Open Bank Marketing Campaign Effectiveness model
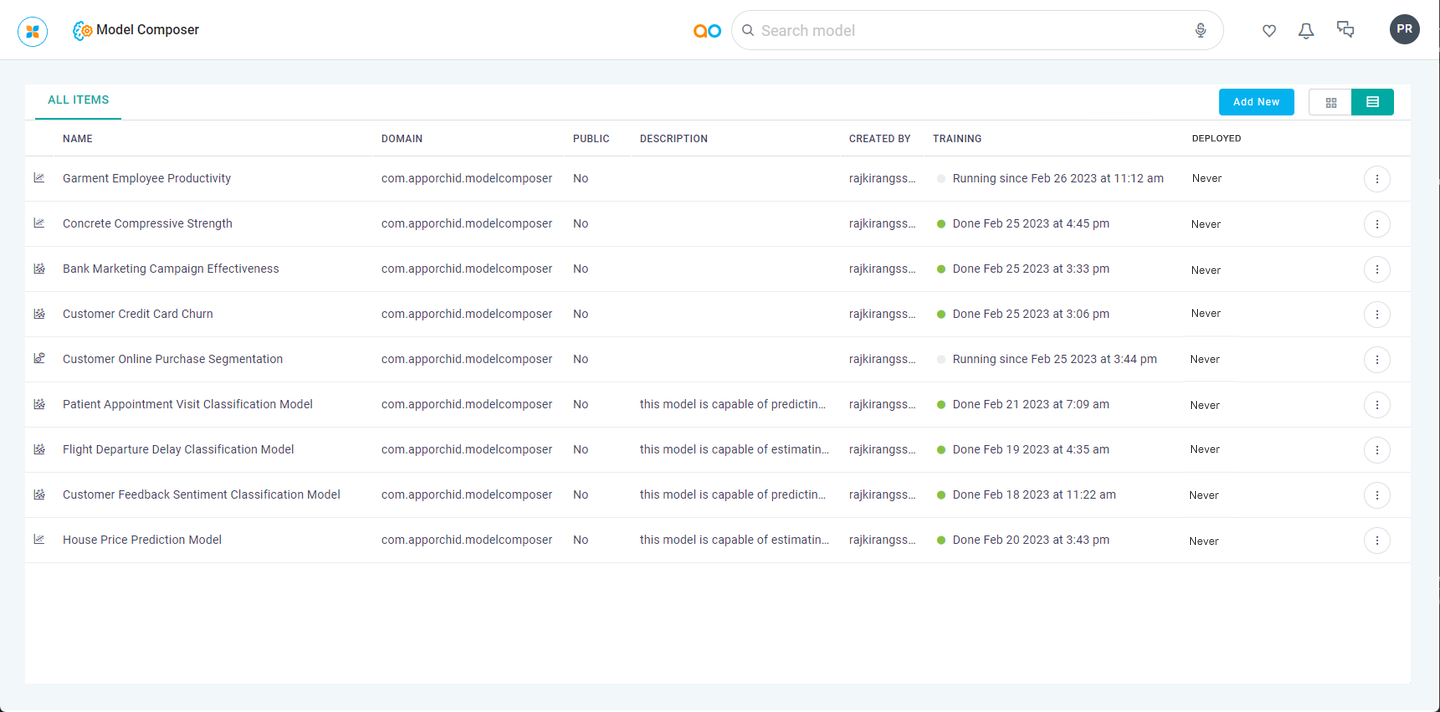The height and width of the screenshot is (712, 1440). tap(170, 269)
